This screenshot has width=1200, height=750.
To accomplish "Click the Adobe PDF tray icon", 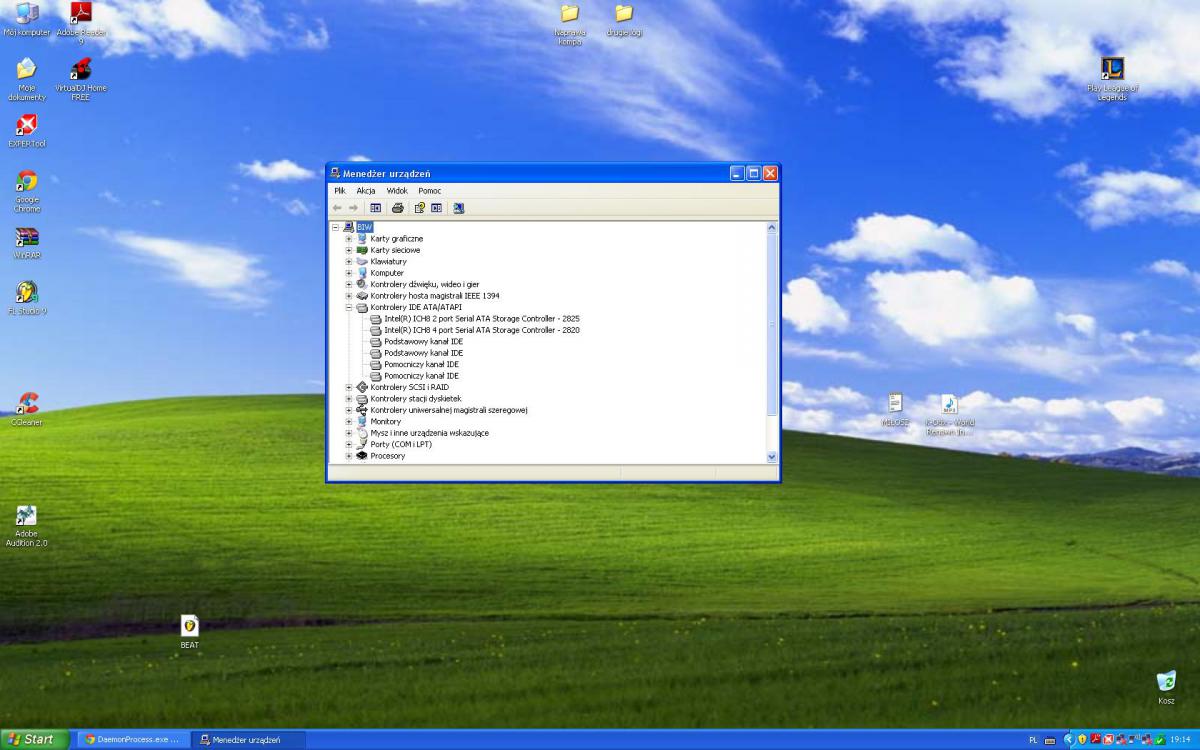I will (x=1096, y=739).
